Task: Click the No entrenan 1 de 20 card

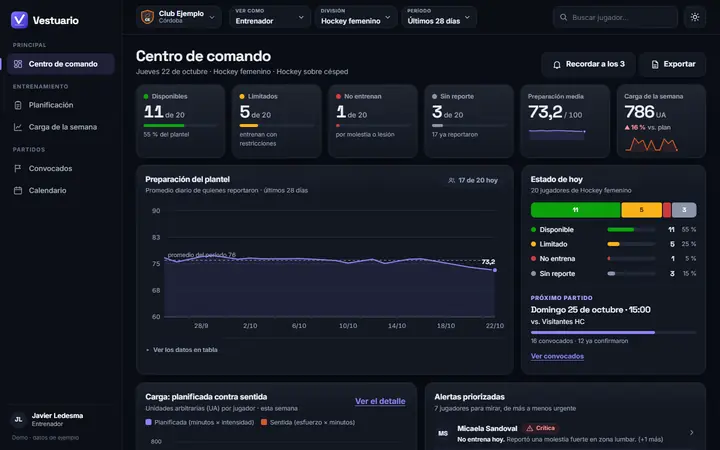Action: [373, 121]
